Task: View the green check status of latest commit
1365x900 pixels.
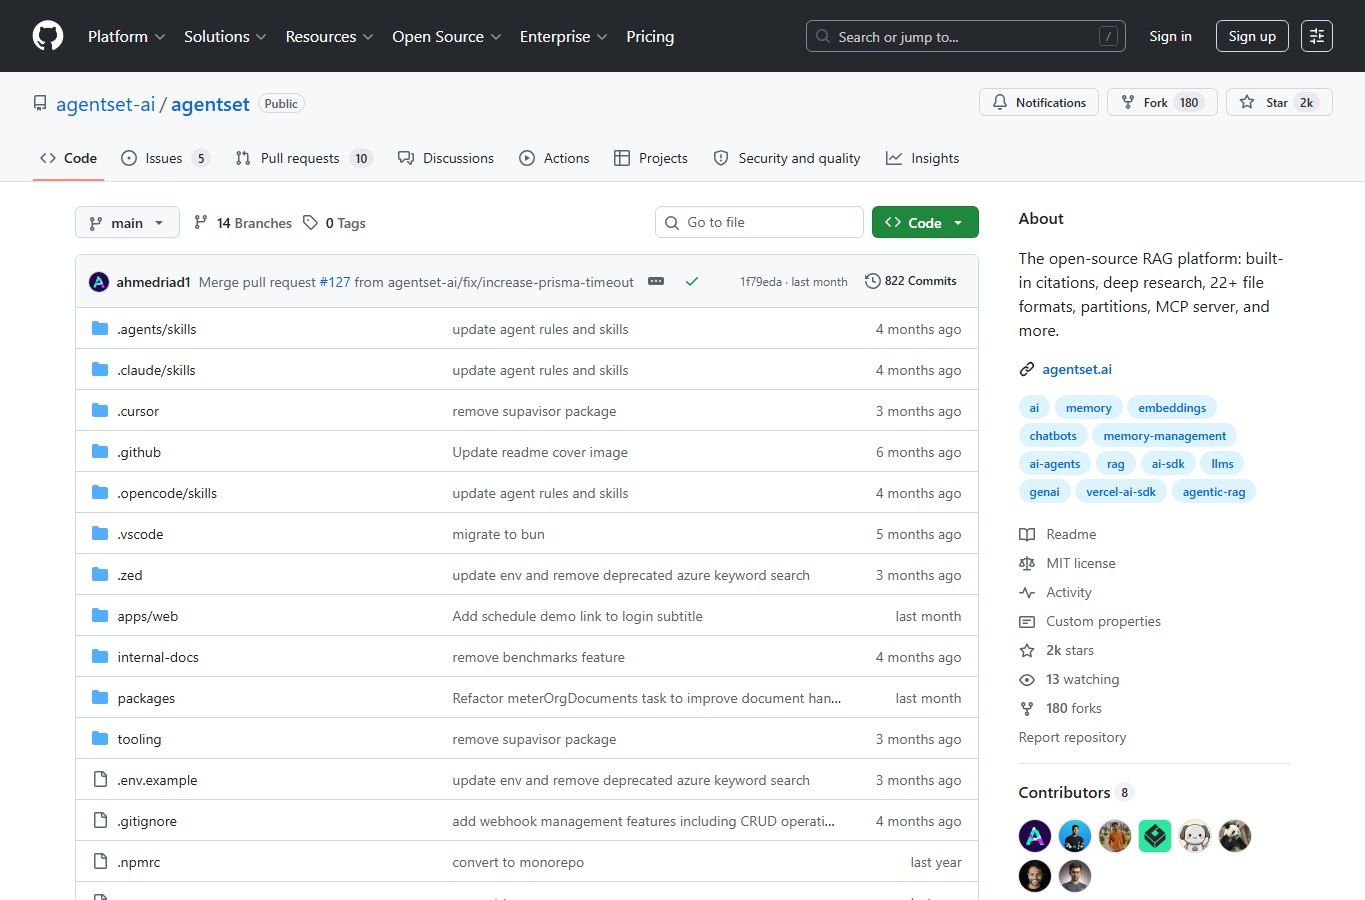Action: 691,281
